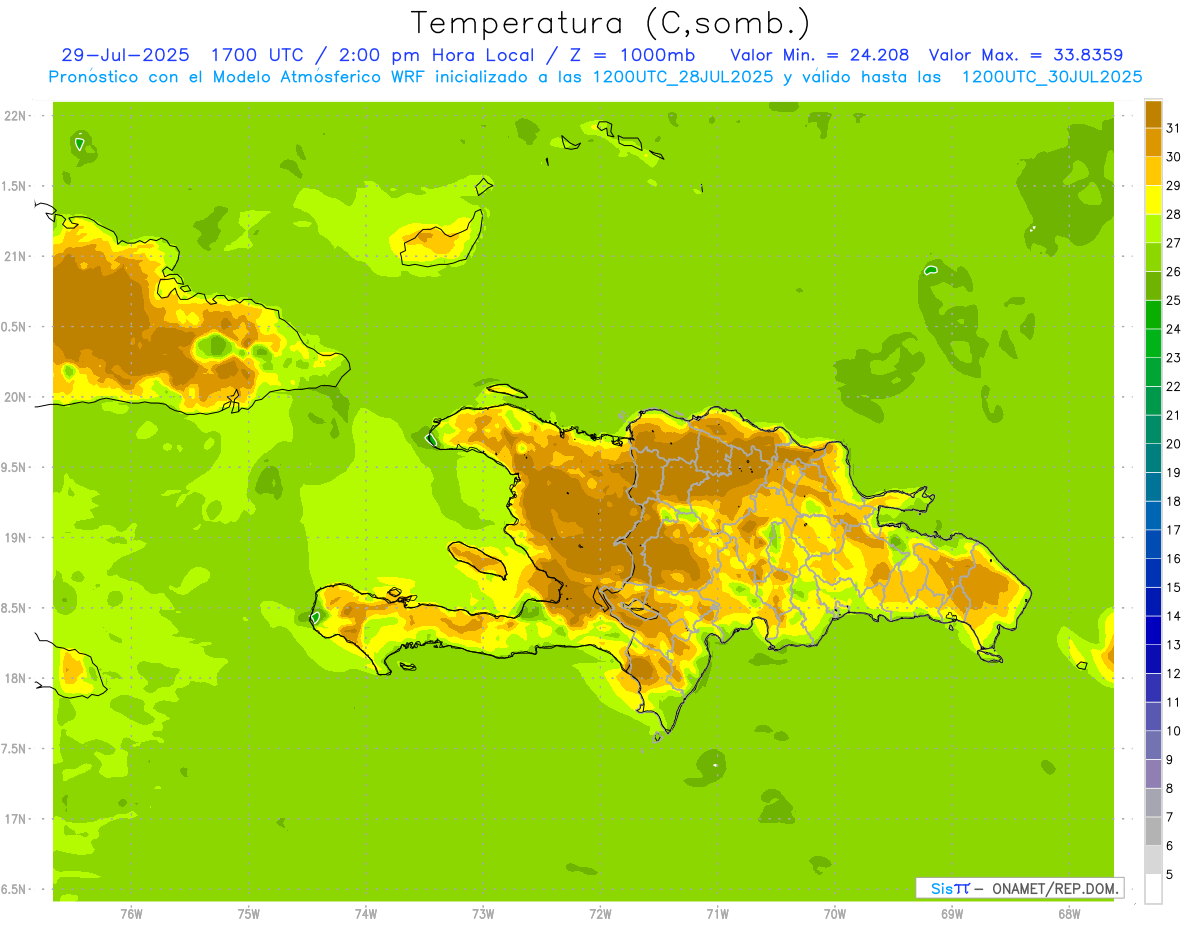Click the '12' color bar label

tap(1173, 673)
